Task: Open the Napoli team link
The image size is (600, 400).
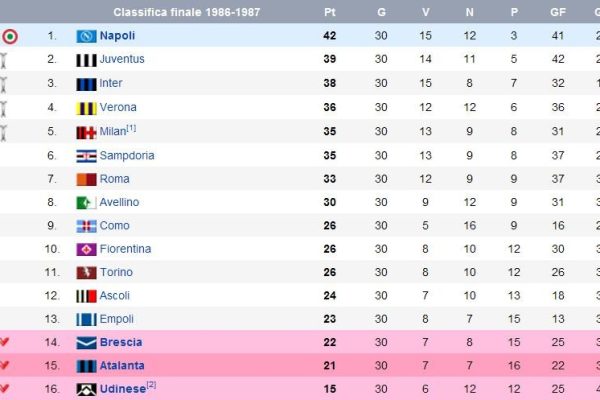Action: [117, 36]
